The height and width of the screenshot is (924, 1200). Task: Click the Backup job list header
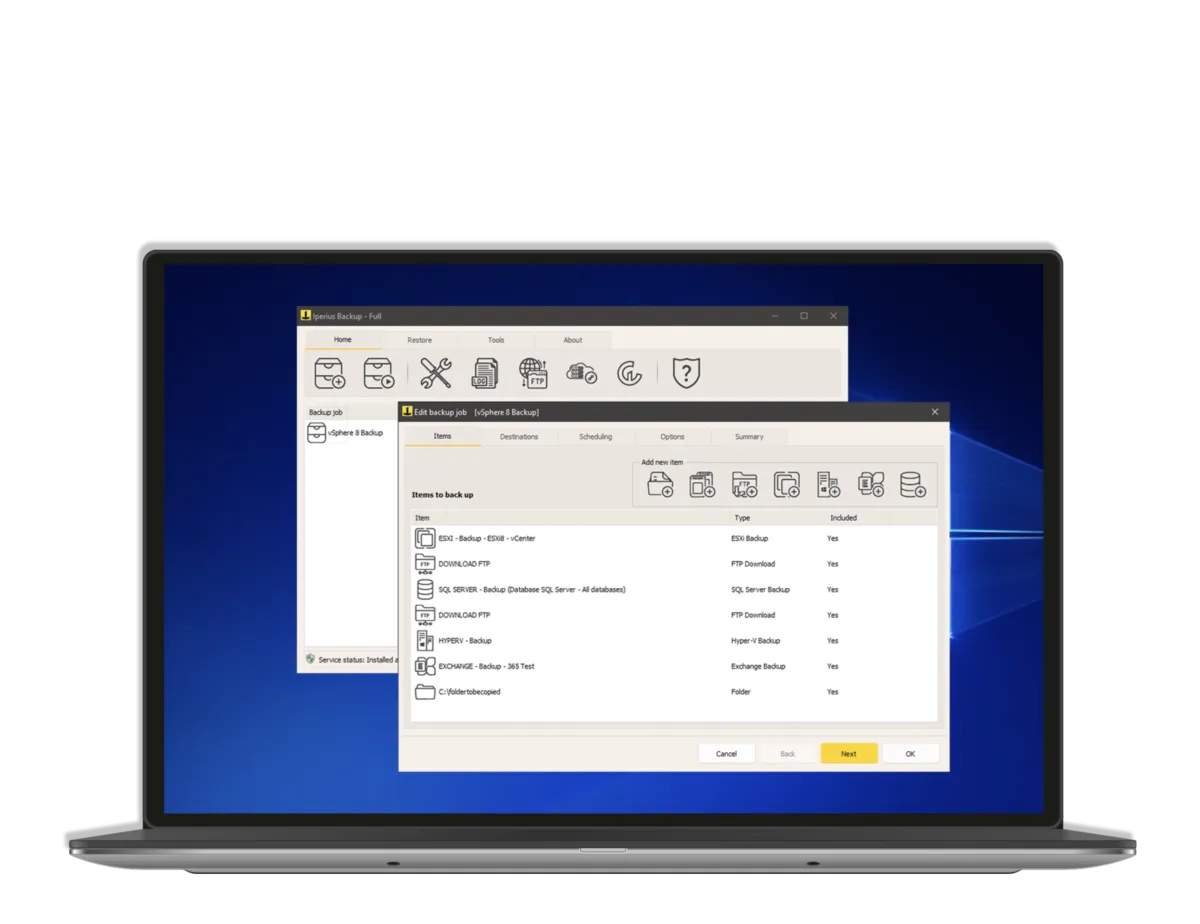click(351, 412)
